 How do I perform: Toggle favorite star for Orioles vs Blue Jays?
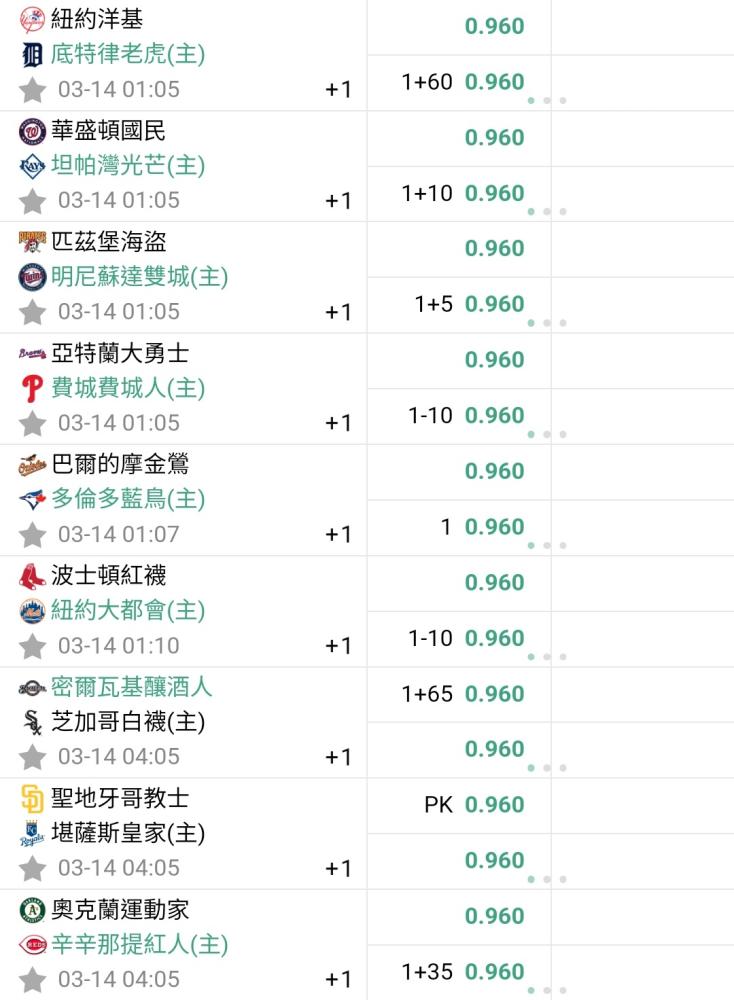[x=32, y=534]
